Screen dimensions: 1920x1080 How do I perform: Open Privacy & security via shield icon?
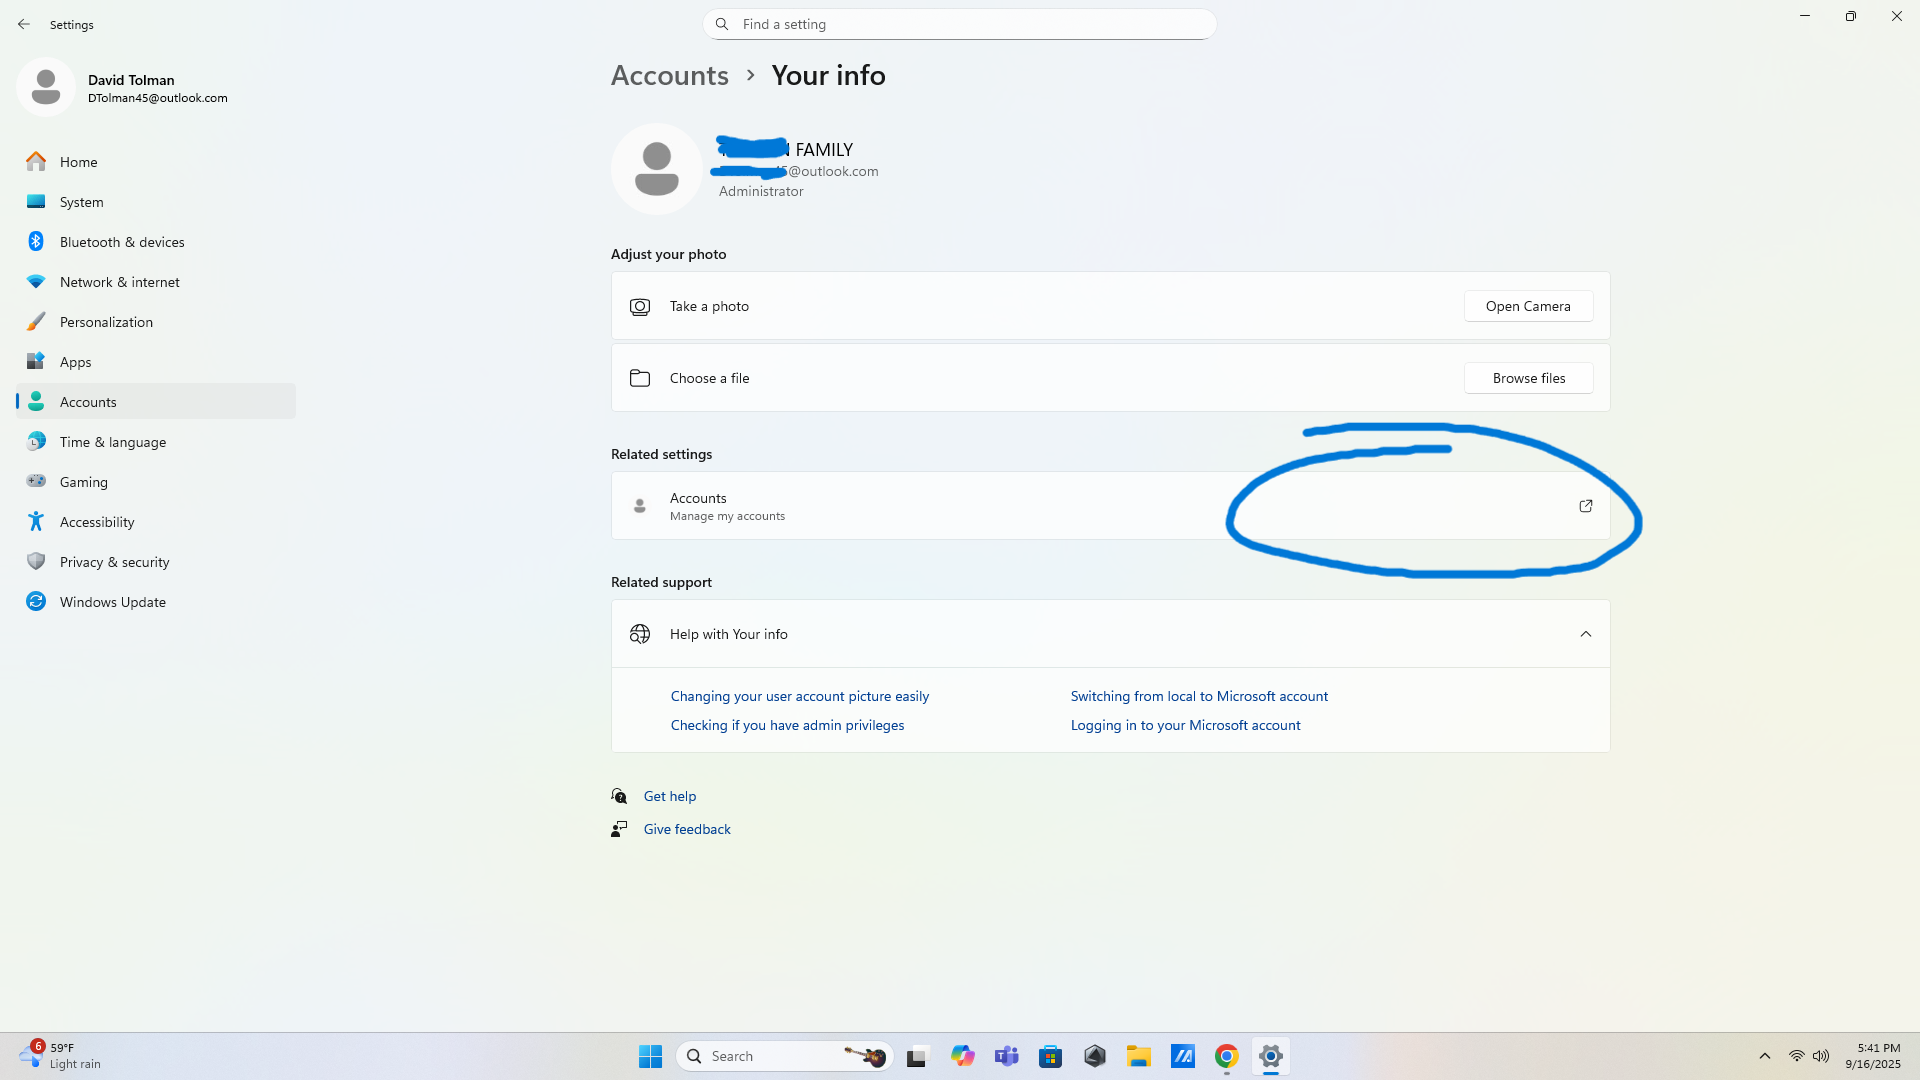pyautogui.click(x=36, y=561)
